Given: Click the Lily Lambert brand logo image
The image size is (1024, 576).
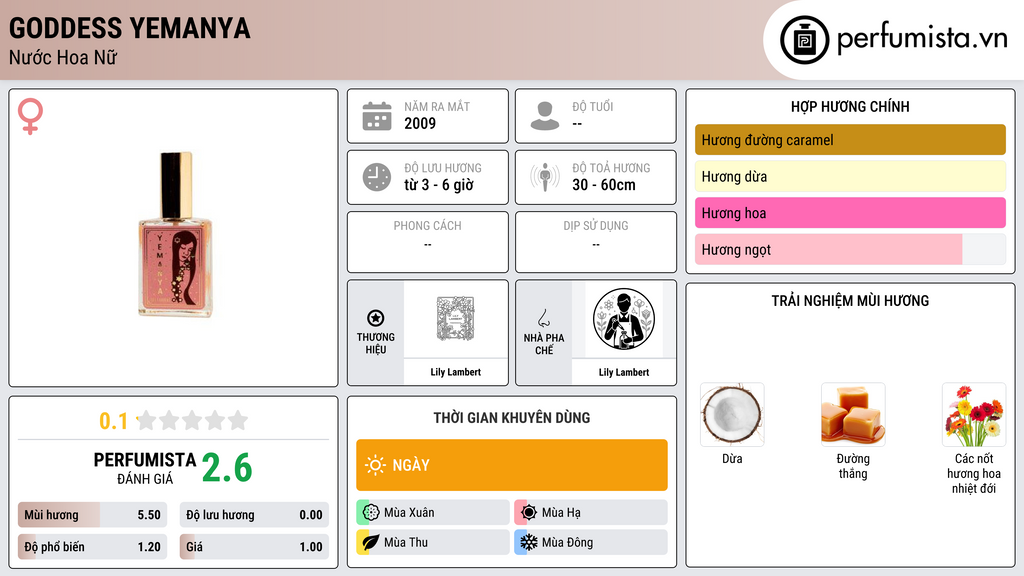Looking at the screenshot, I should point(455,318).
